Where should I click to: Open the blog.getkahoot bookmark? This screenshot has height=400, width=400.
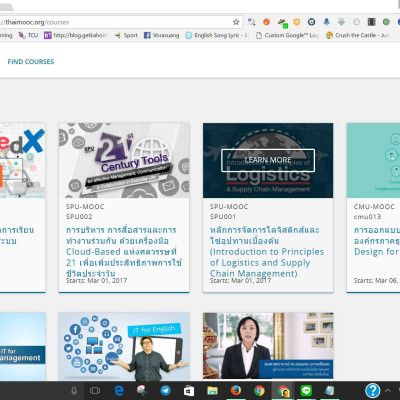[76, 35]
